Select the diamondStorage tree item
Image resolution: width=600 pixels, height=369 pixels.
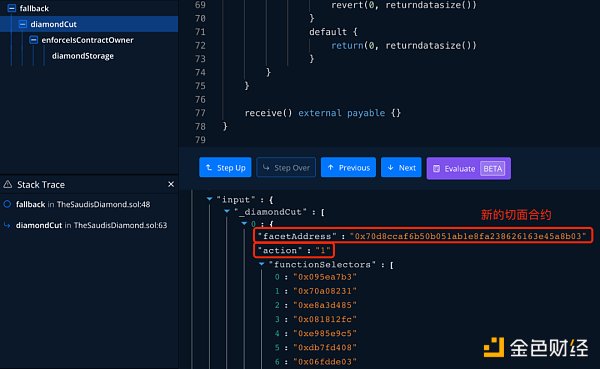coord(83,56)
